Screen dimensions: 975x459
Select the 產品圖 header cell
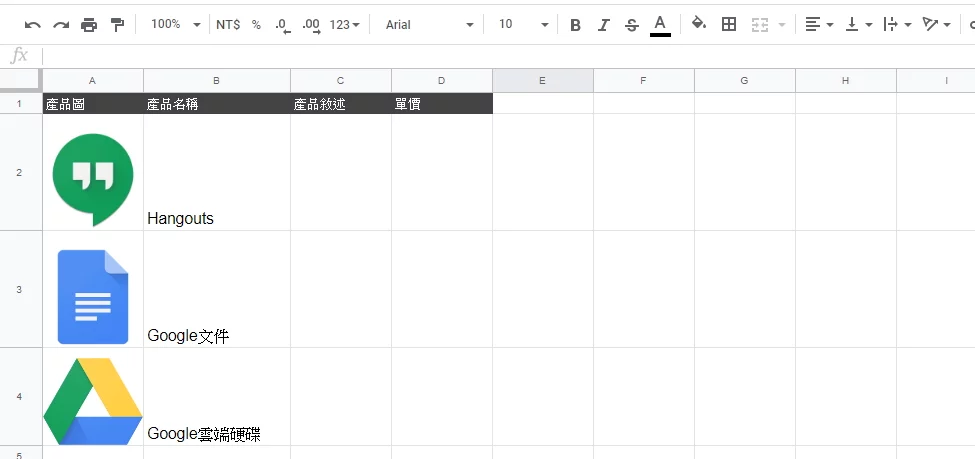point(93,103)
